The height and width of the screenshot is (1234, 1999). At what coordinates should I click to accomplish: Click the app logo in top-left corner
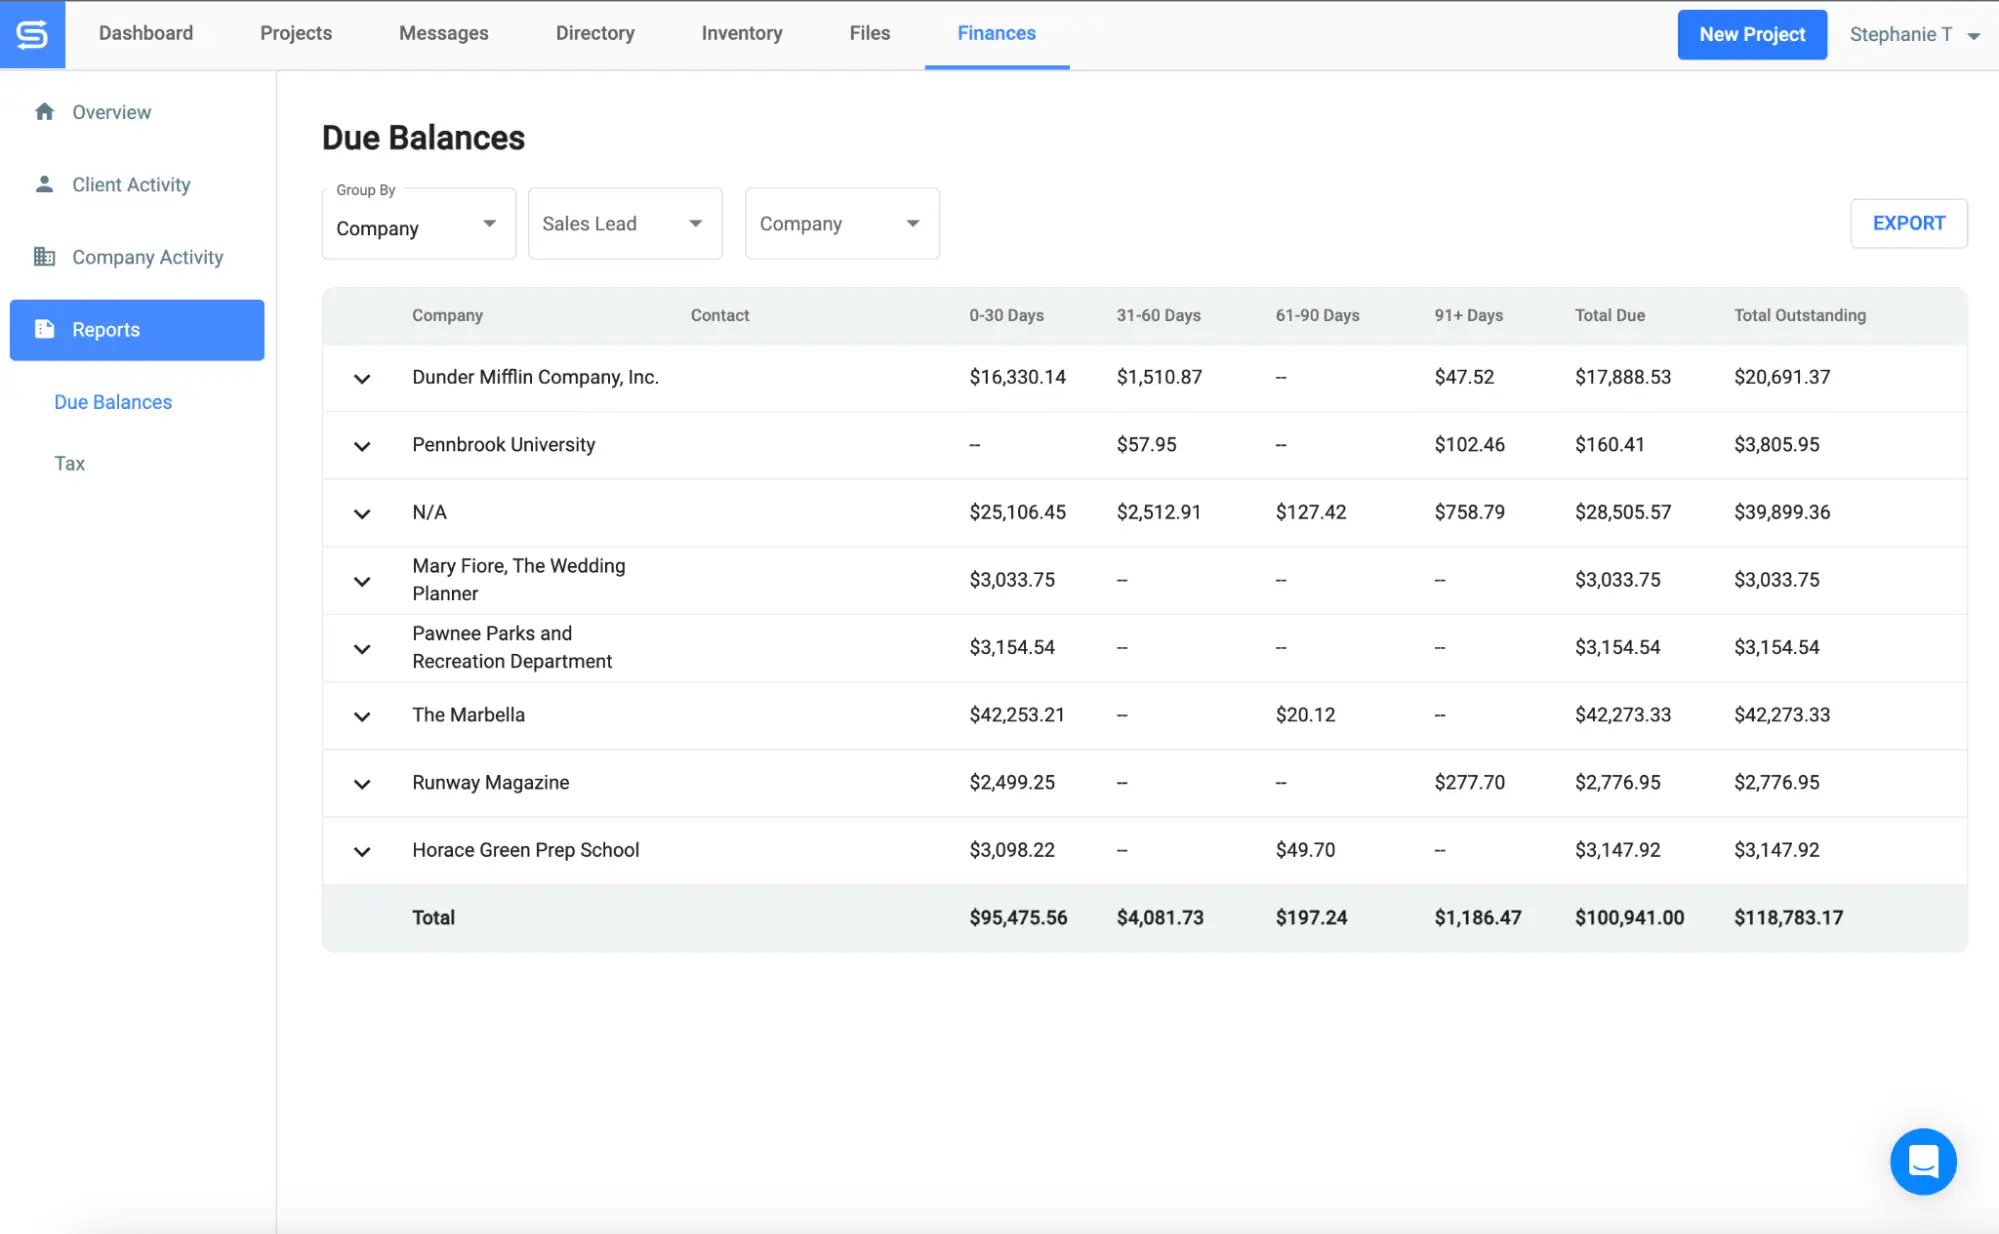point(32,34)
